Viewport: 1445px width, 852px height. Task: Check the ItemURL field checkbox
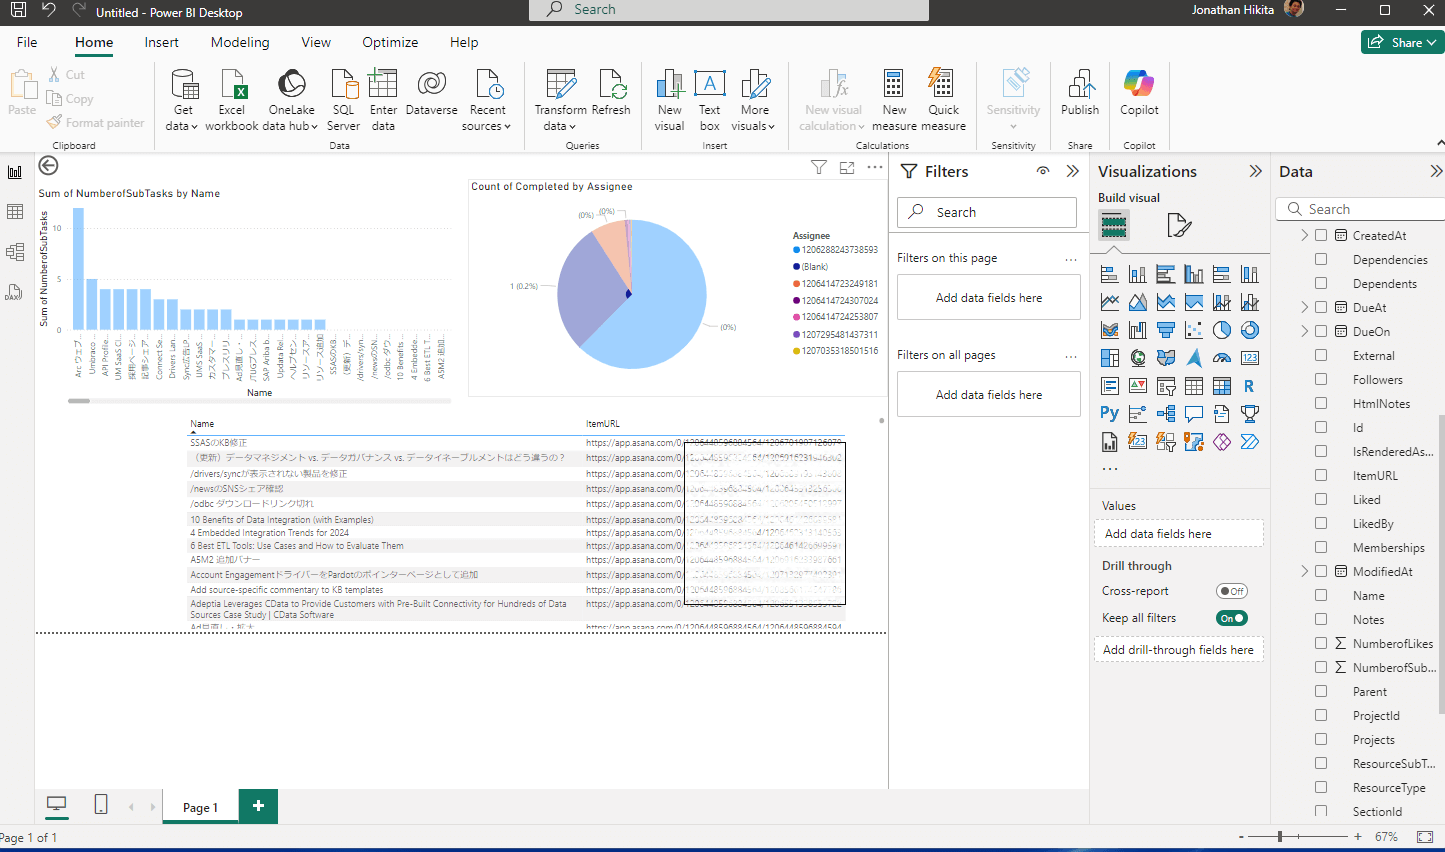(x=1321, y=476)
